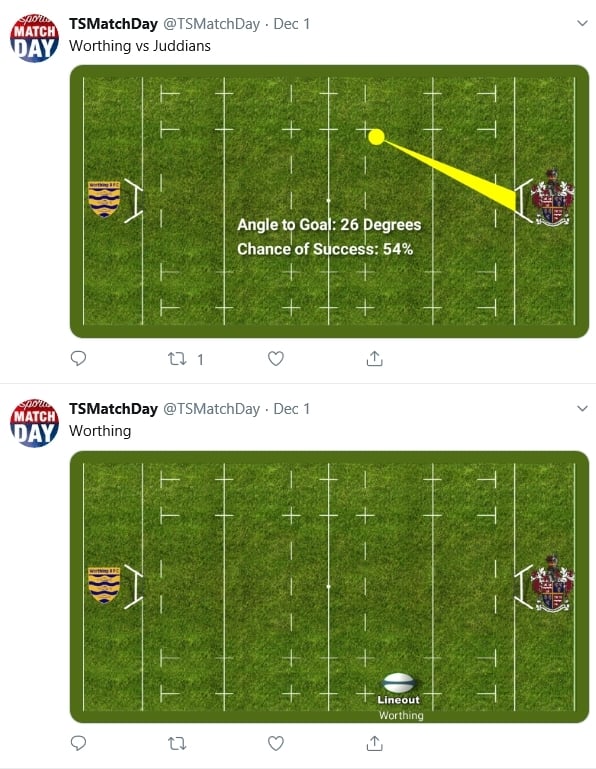This screenshot has width=596, height=769.
Task: Expand options chevron on first tweet
Action: [582, 23]
